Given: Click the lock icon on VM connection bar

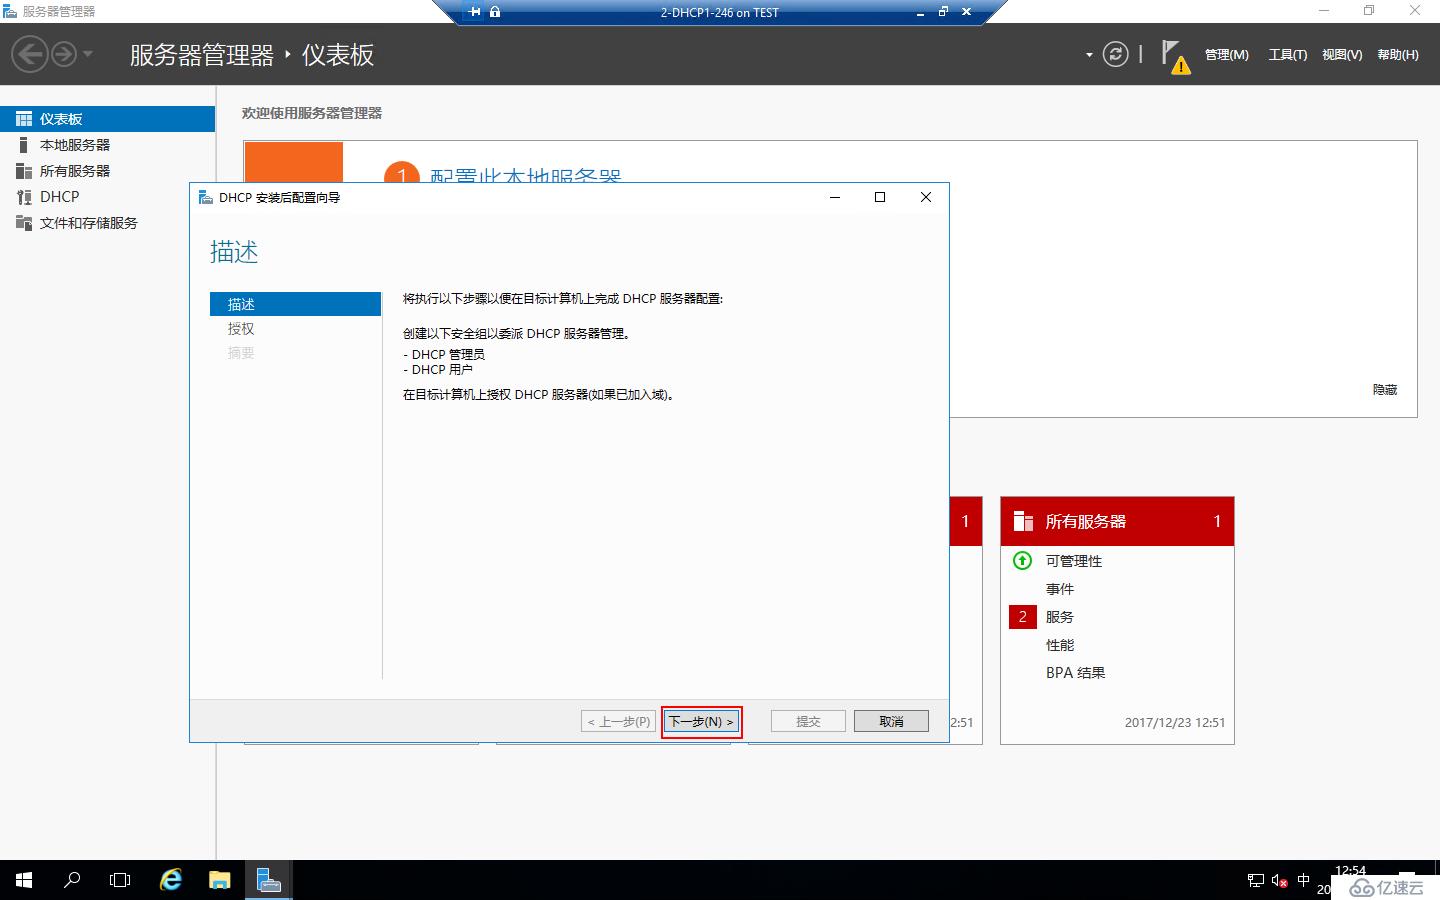Looking at the screenshot, I should click(x=495, y=12).
